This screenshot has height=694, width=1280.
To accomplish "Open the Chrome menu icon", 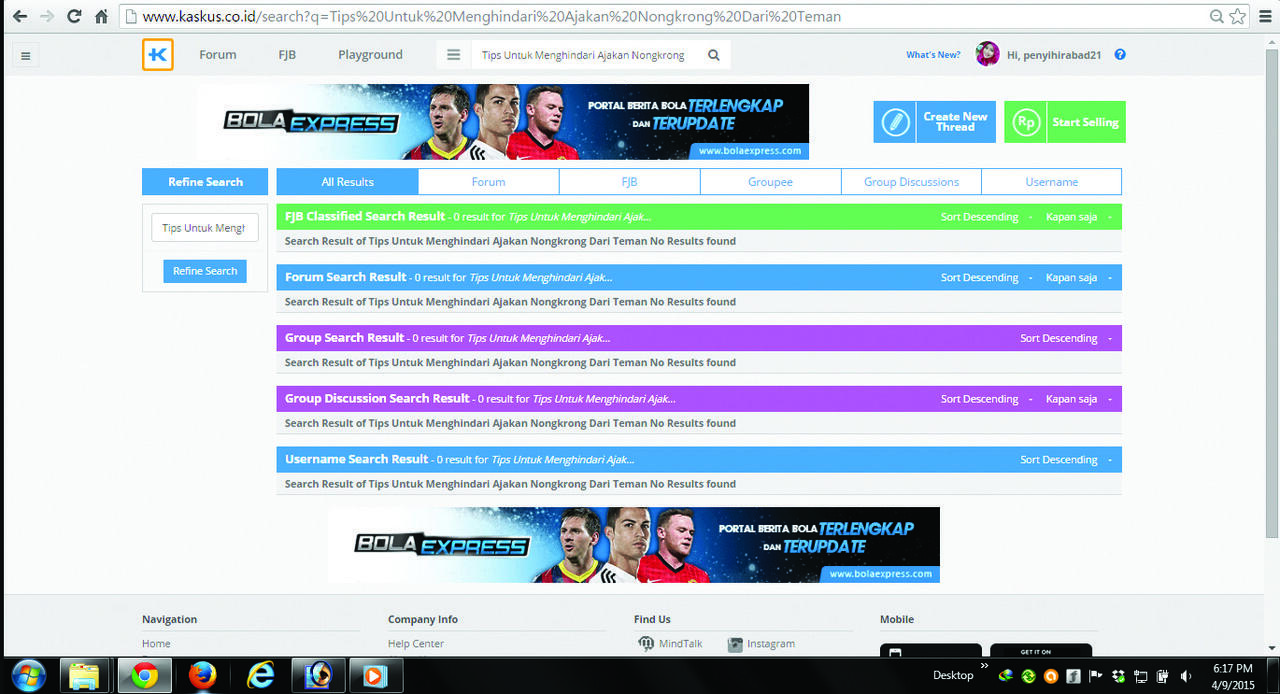I will (1264, 16).
